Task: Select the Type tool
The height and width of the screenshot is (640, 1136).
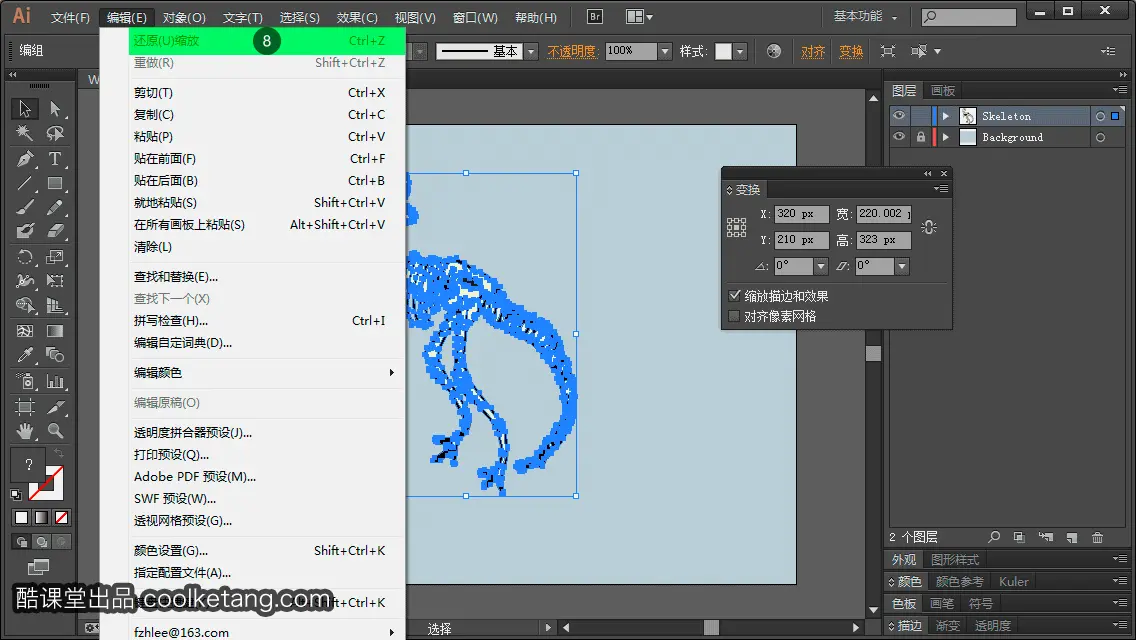Action: [x=55, y=159]
